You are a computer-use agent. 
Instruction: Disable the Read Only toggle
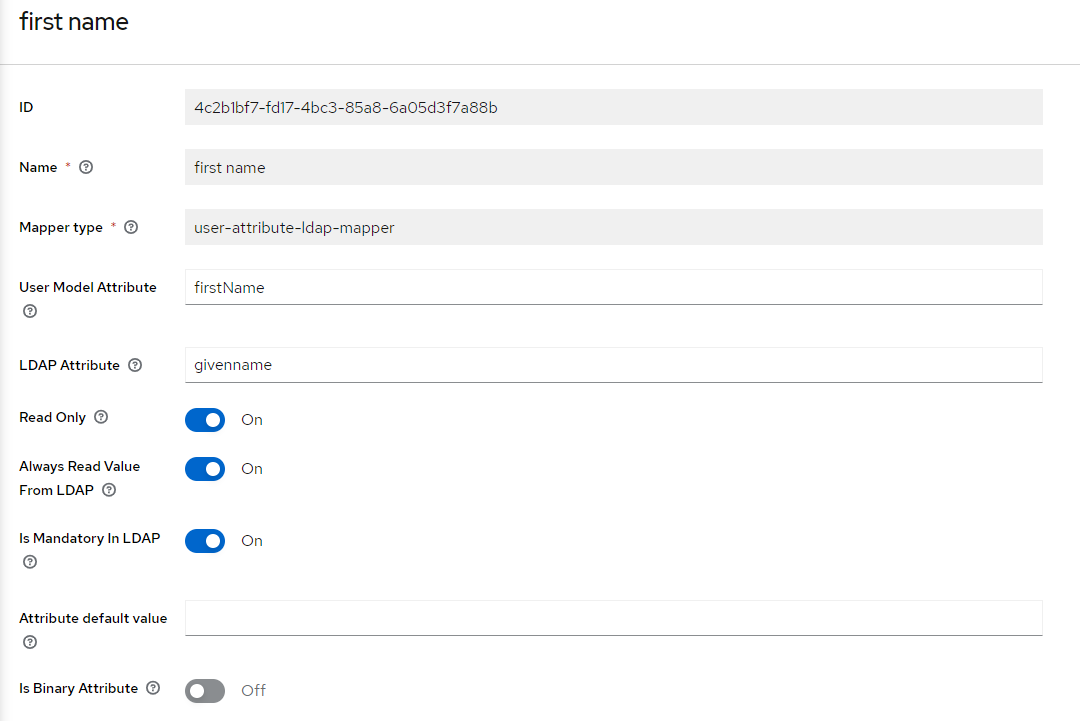click(205, 420)
